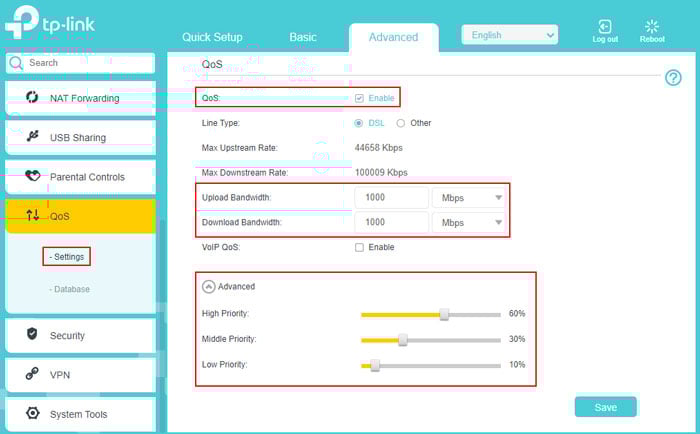Click the Middle Priority slider handle
Viewport: 700px width, 434px height.
(x=403, y=340)
